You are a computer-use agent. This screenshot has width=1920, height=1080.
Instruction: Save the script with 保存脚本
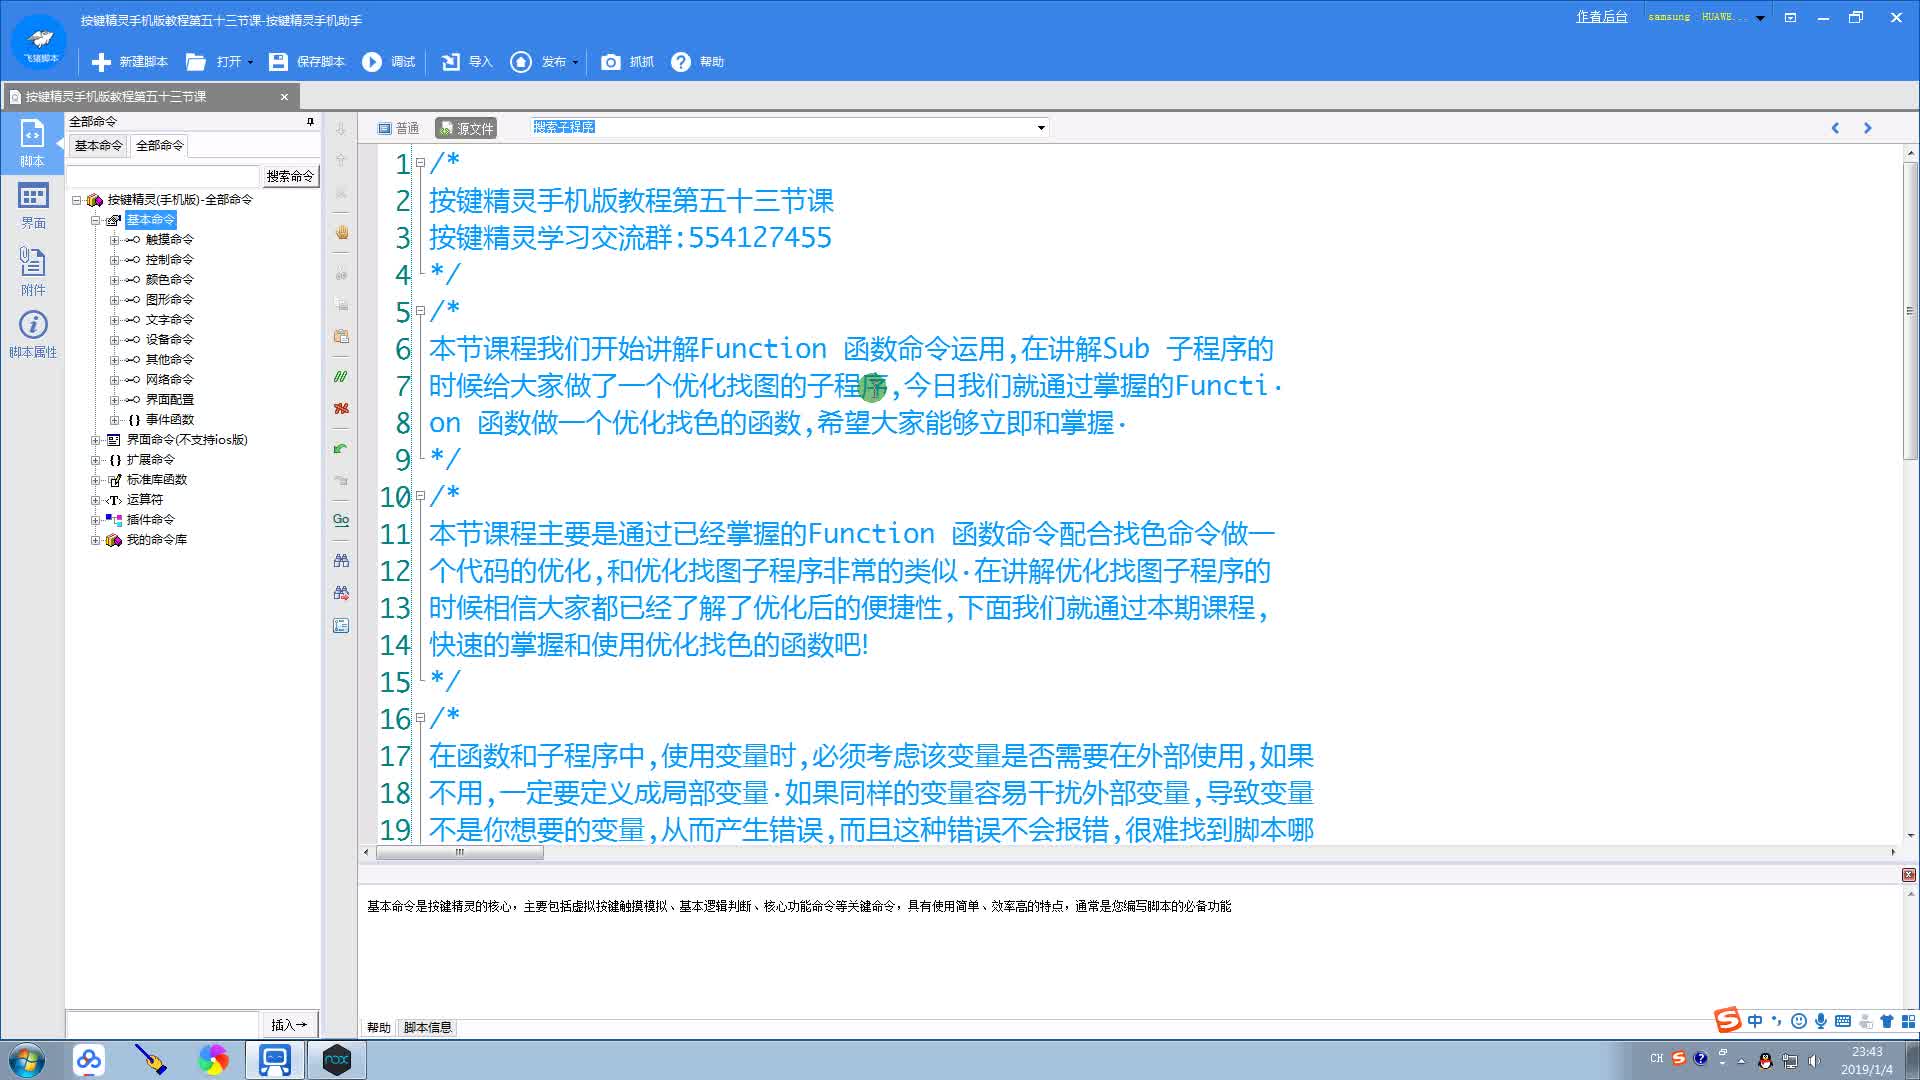pos(307,62)
